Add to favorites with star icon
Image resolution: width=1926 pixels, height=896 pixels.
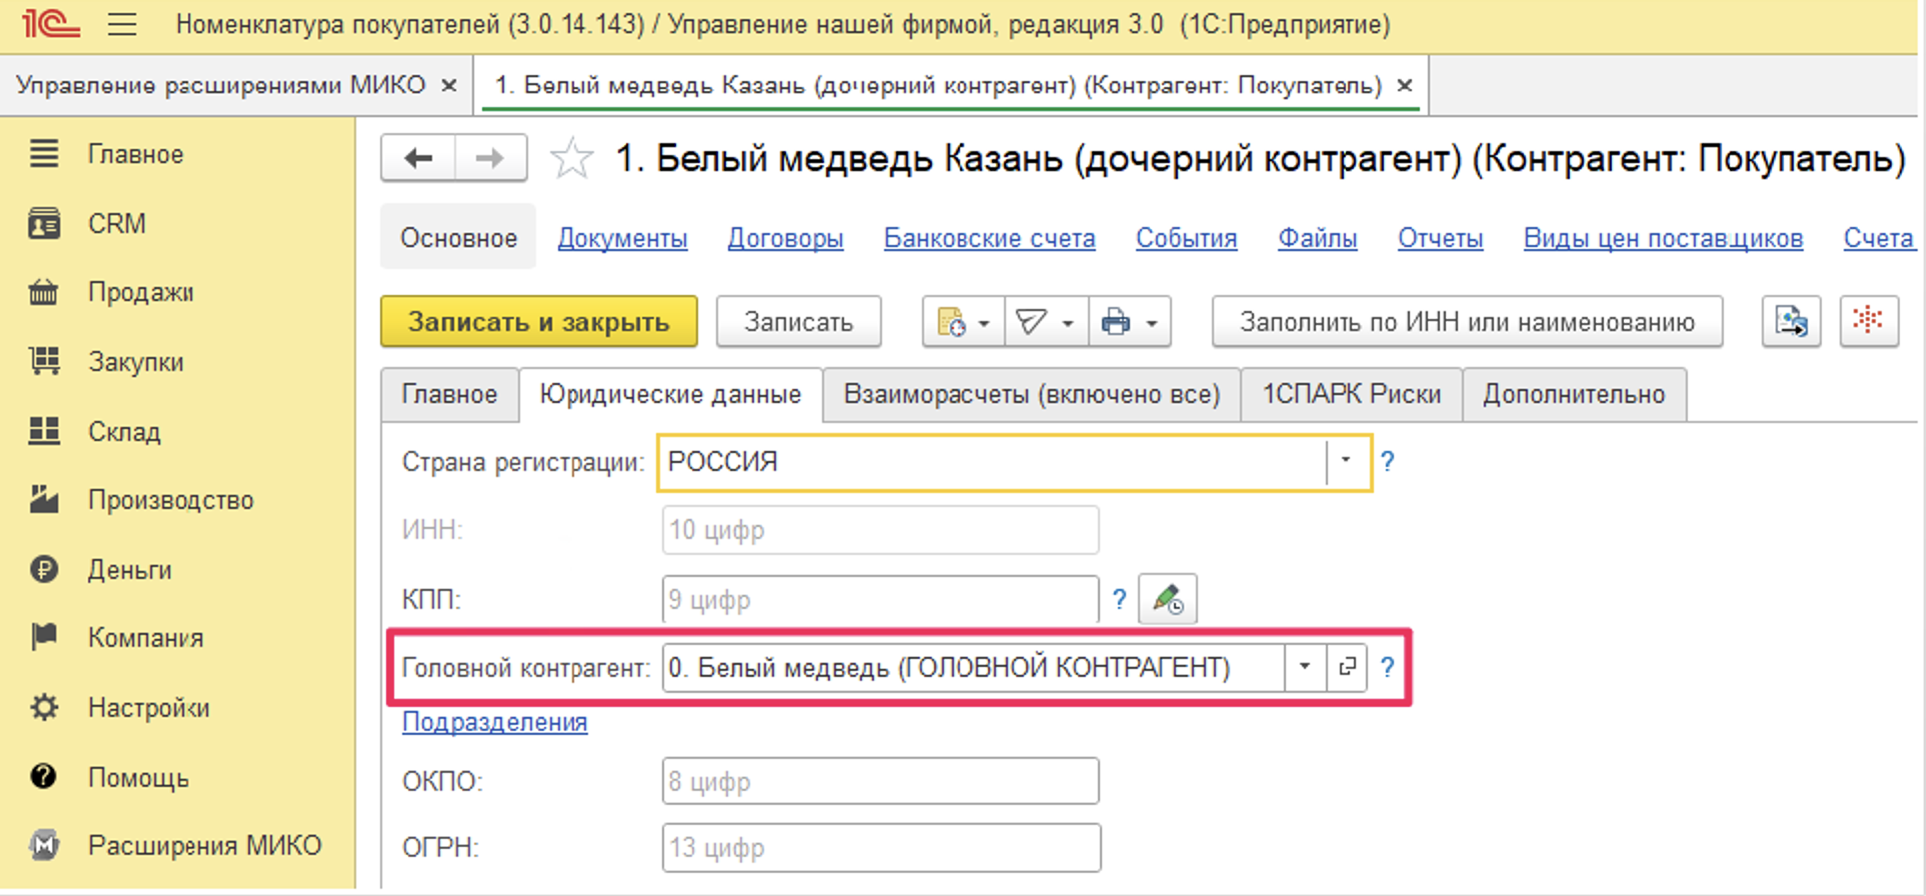(x=572, y=158)
